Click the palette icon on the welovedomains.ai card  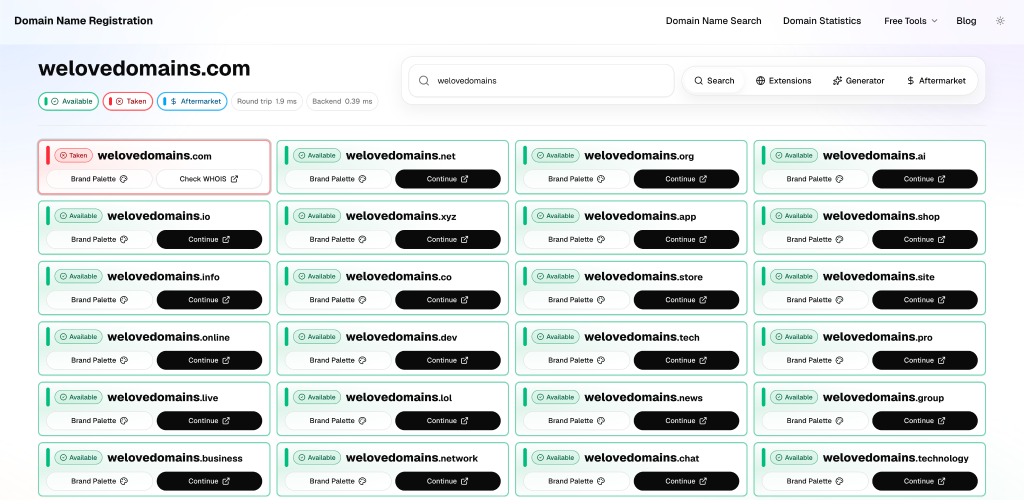click(839, 179)
